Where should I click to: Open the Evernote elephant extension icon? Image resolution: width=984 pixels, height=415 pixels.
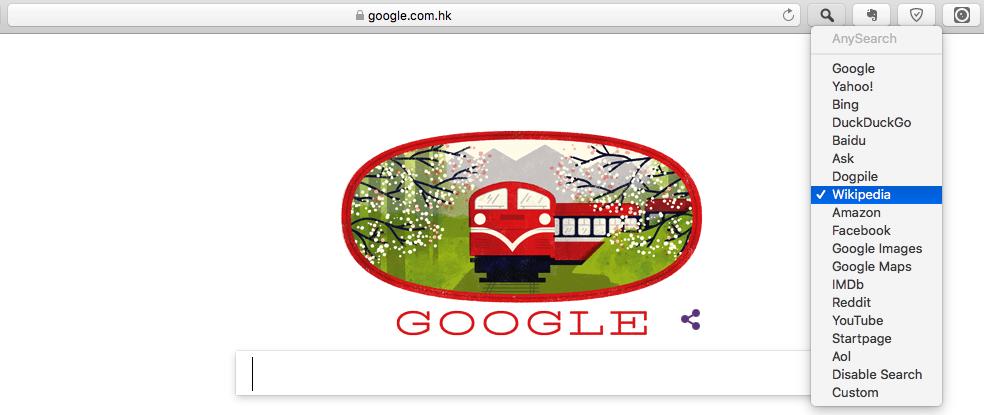[x=872, y=15]
